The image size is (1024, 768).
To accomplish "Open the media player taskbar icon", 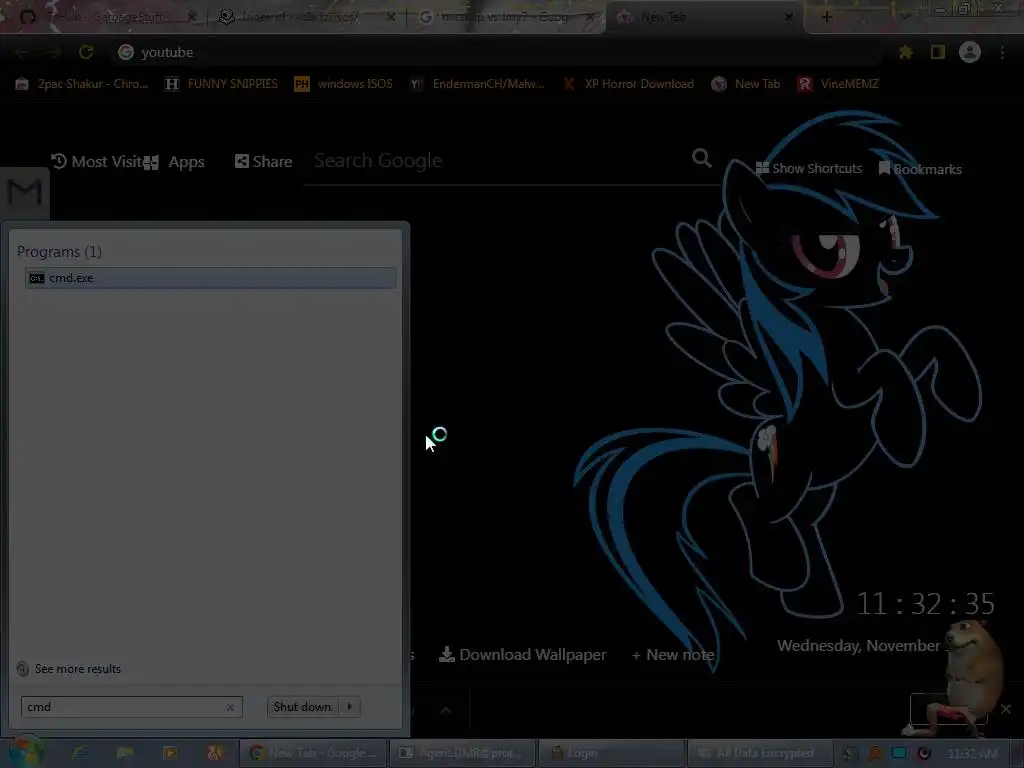I will pyautogui.click(x=170, y=753).
